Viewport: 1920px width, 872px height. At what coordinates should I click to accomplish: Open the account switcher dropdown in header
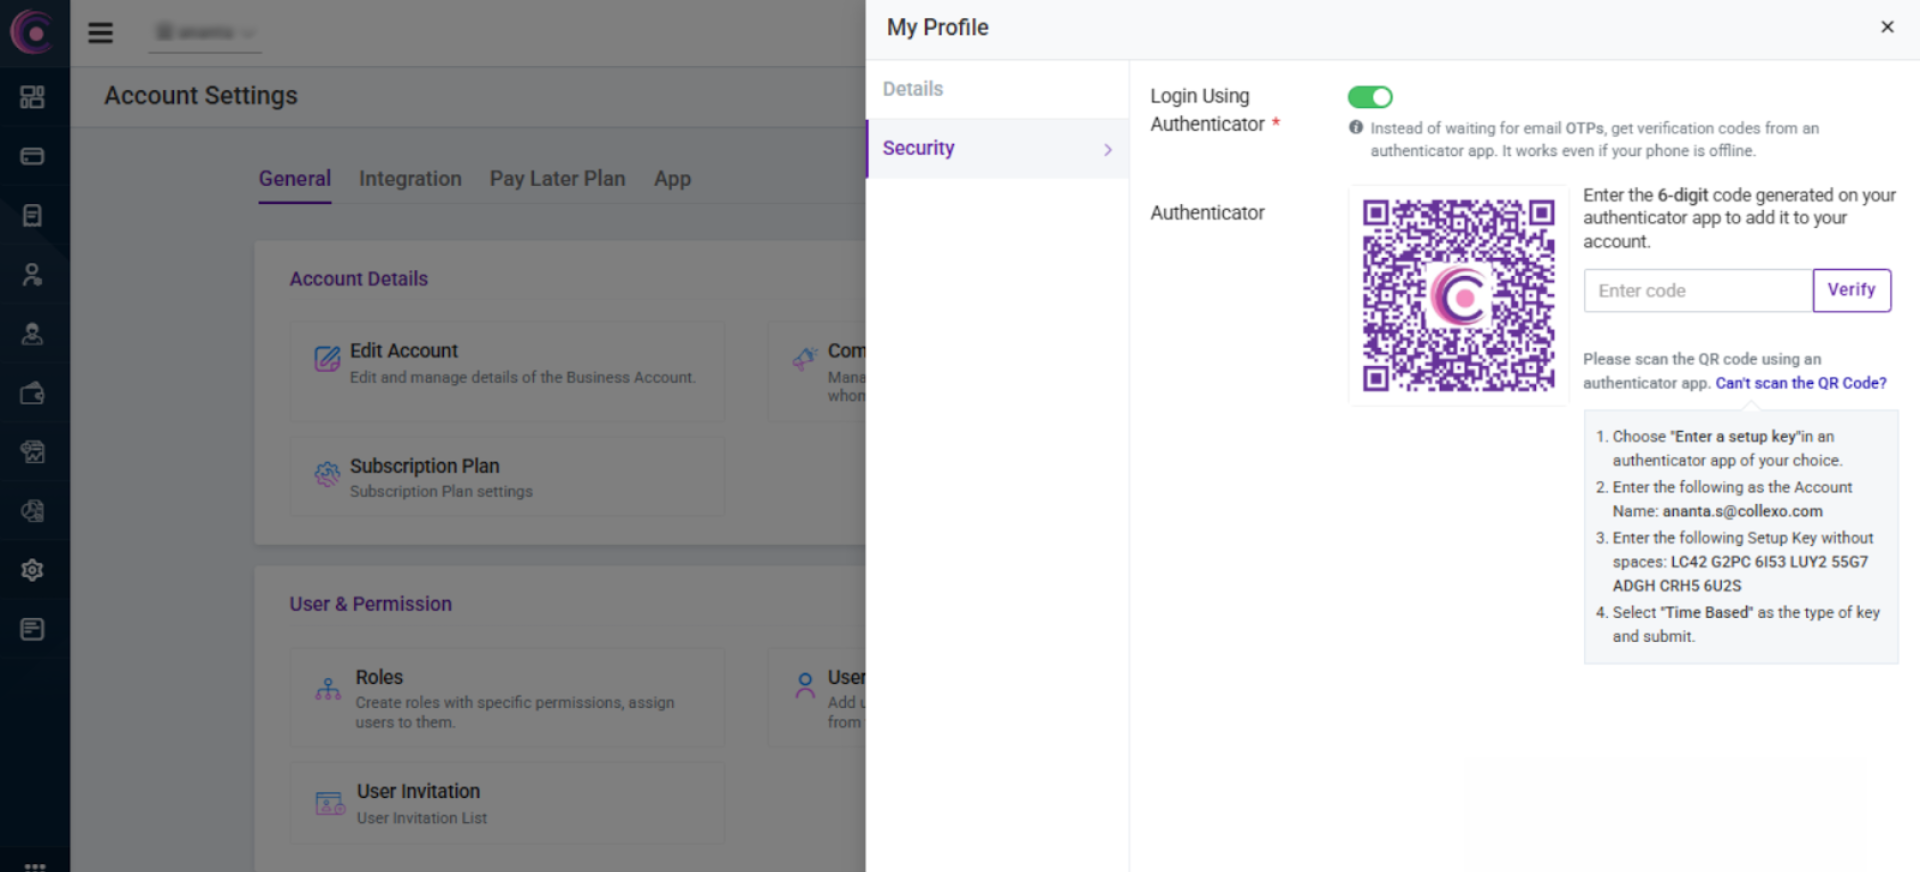(206, 33)
